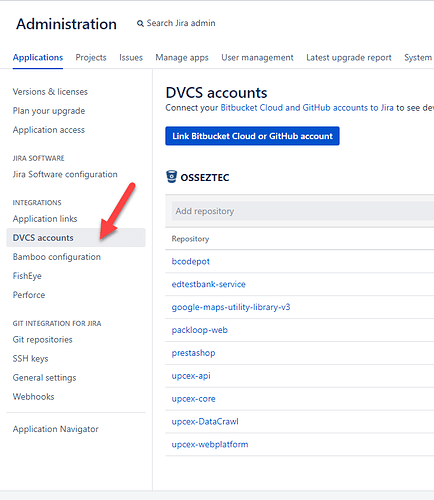This screenshot has height=500, width=434.
Task: Open Webhooks page
Action: 33,396
